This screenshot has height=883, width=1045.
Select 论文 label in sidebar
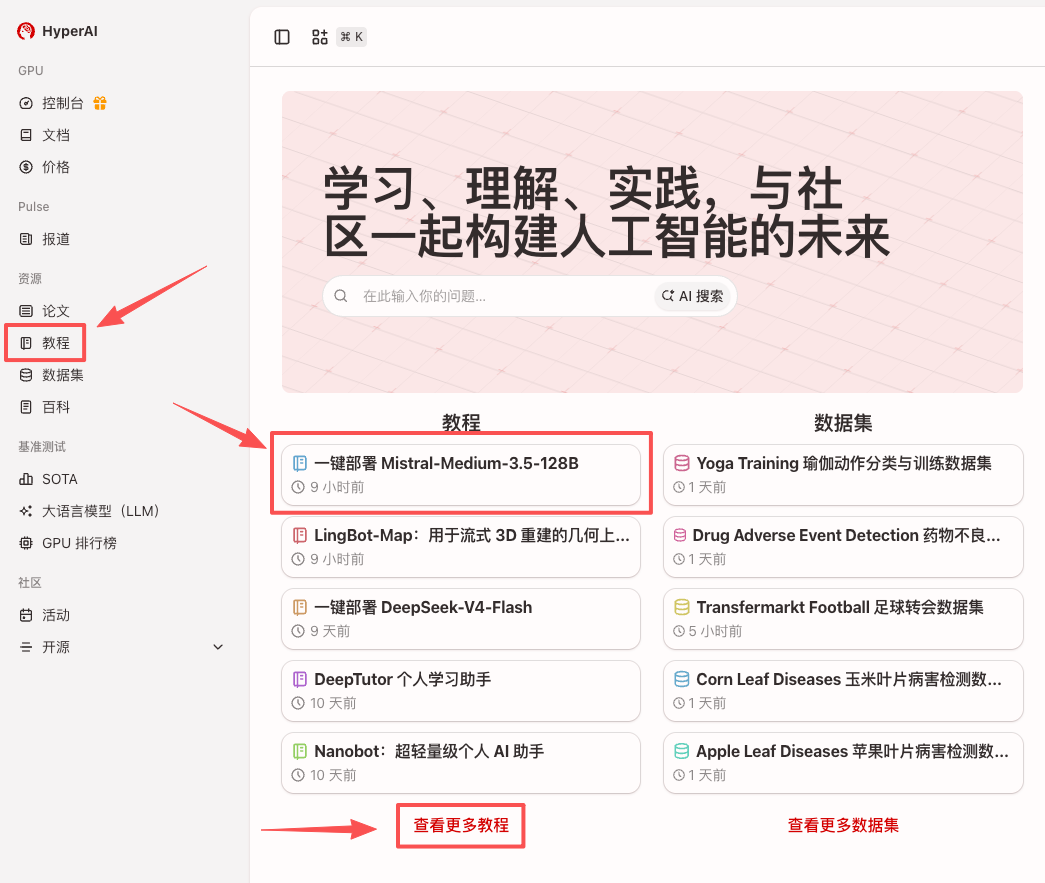56,311
